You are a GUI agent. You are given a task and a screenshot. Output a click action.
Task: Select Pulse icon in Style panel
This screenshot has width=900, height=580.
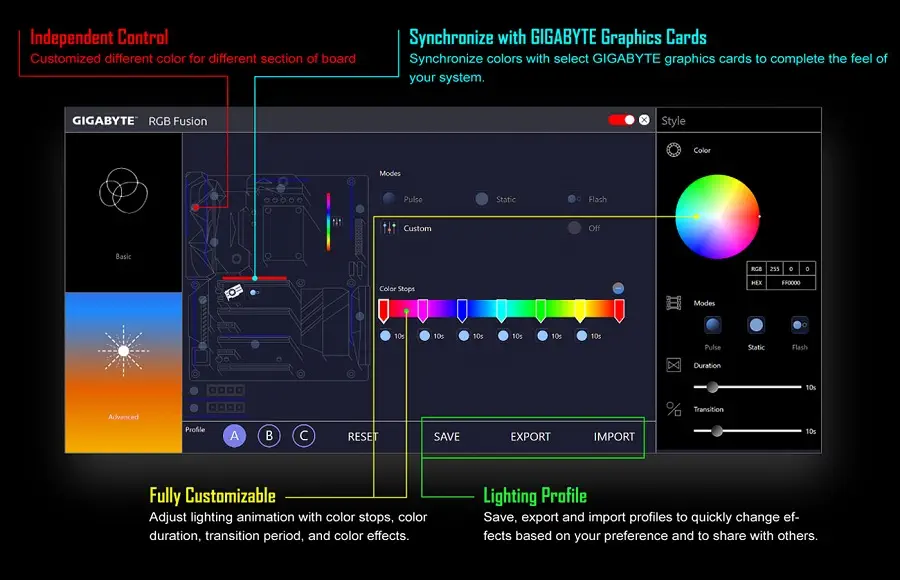[712, 325]
